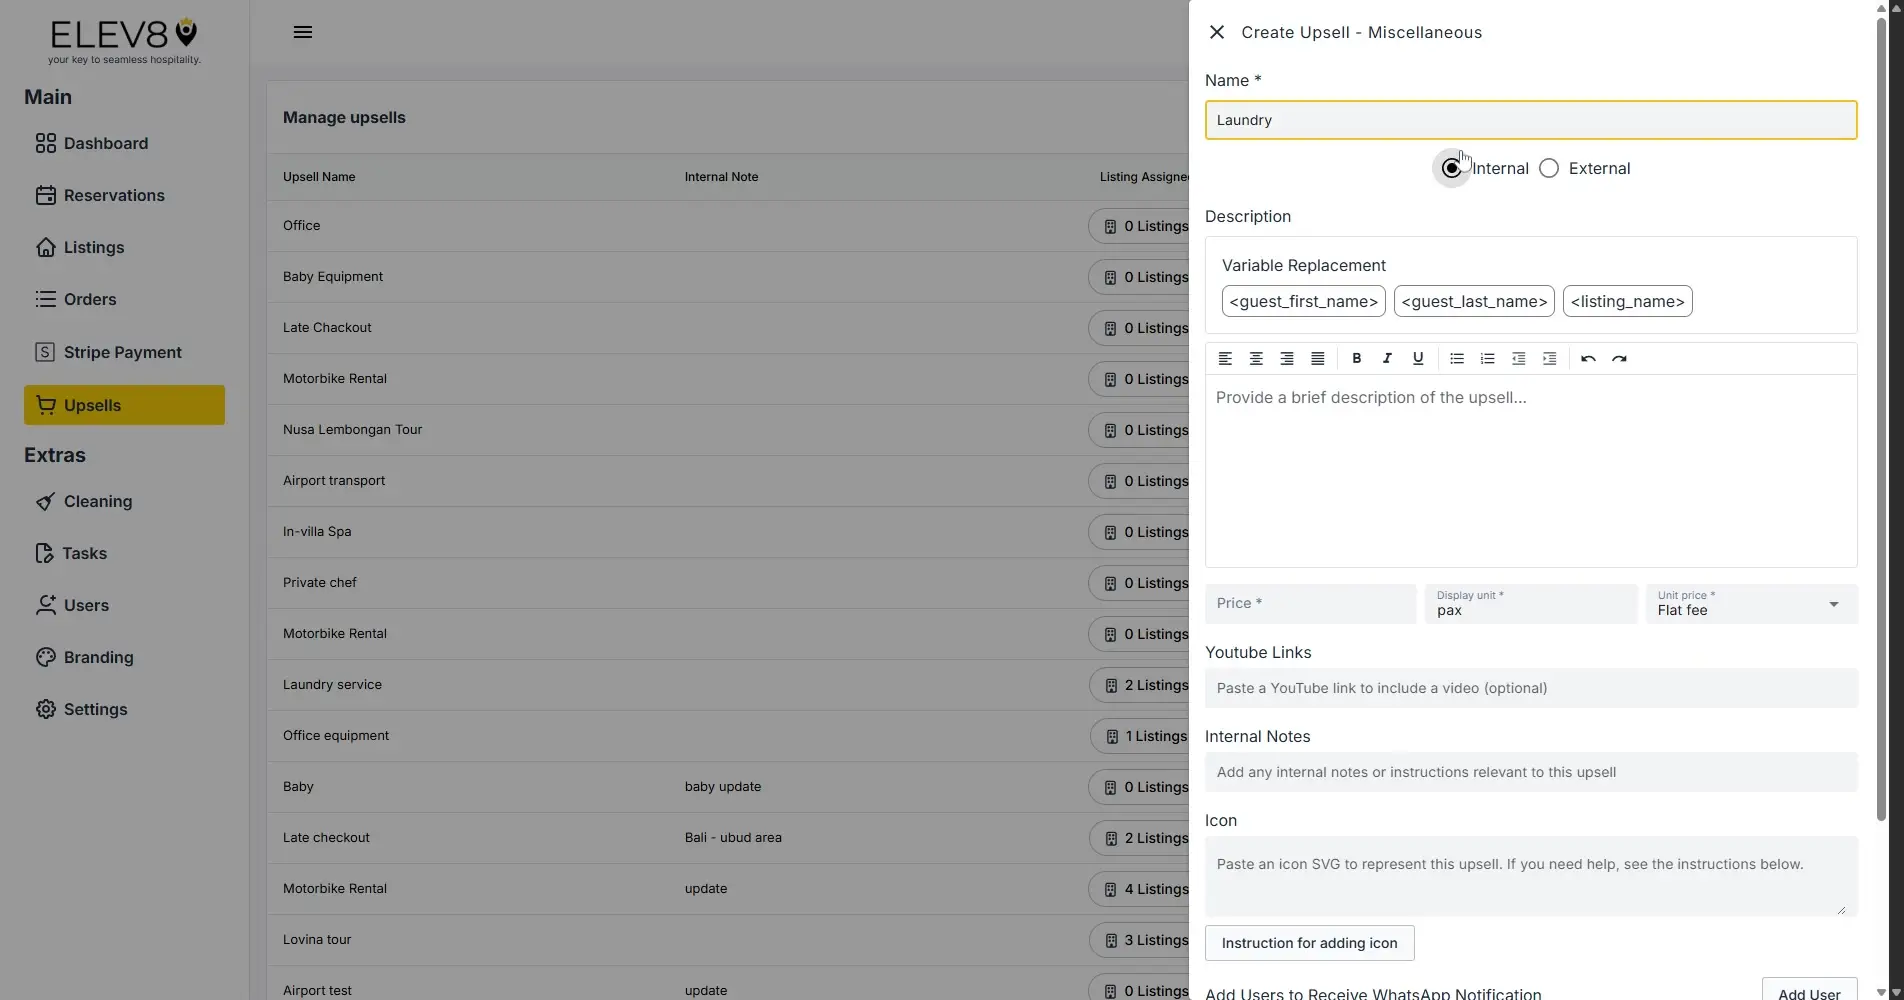Redo the last editor change
The width and height of the screenshot is (1904, 1000).
(1620, 358)
